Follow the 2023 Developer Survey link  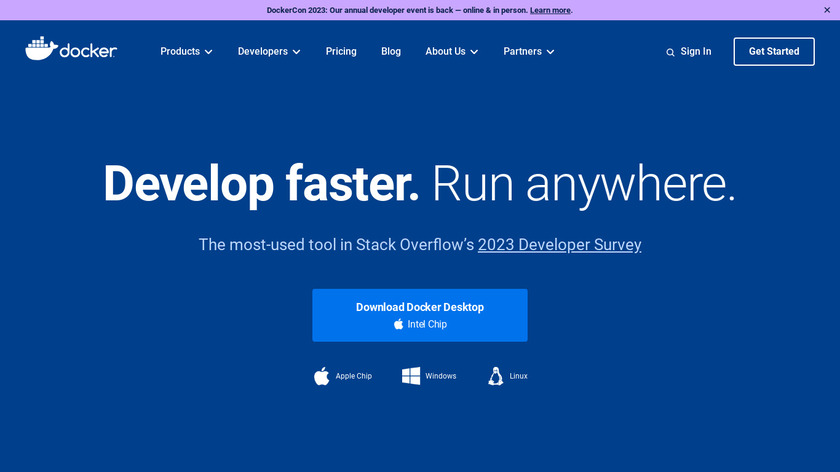[x=559, y=245]
